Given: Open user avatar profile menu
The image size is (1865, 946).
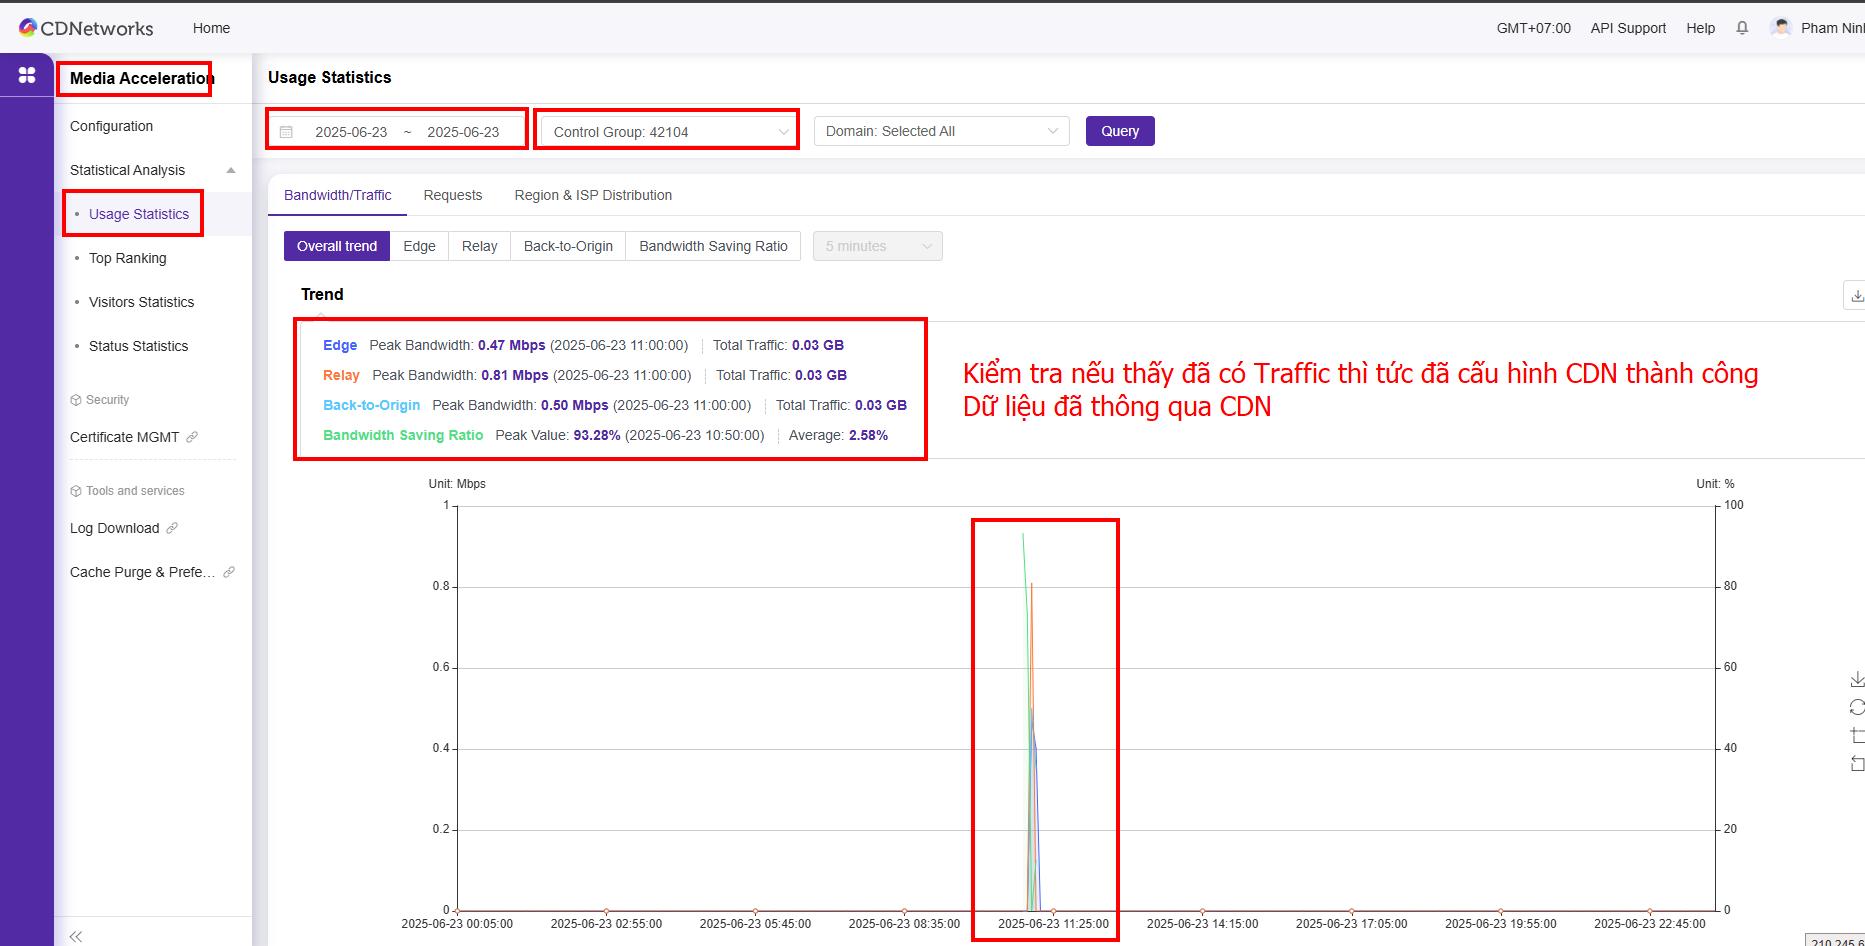Looking at the screenshot, I should [1781, 28].
